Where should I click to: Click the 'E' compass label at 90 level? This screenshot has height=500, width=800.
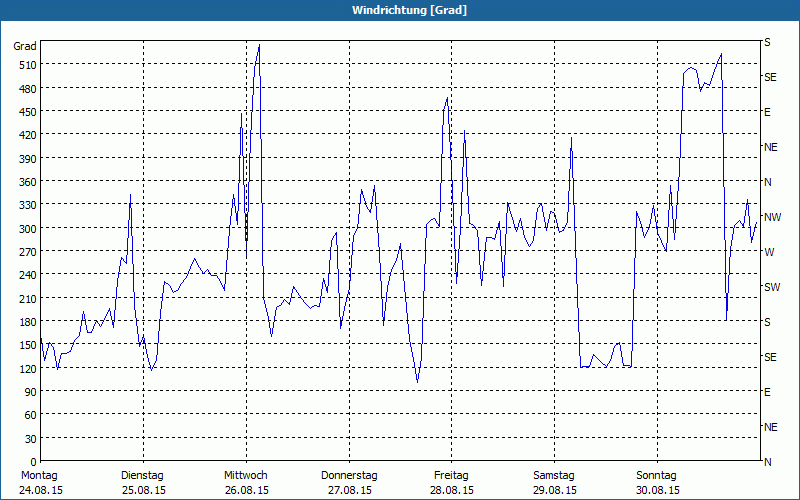[x=767, y=392]
